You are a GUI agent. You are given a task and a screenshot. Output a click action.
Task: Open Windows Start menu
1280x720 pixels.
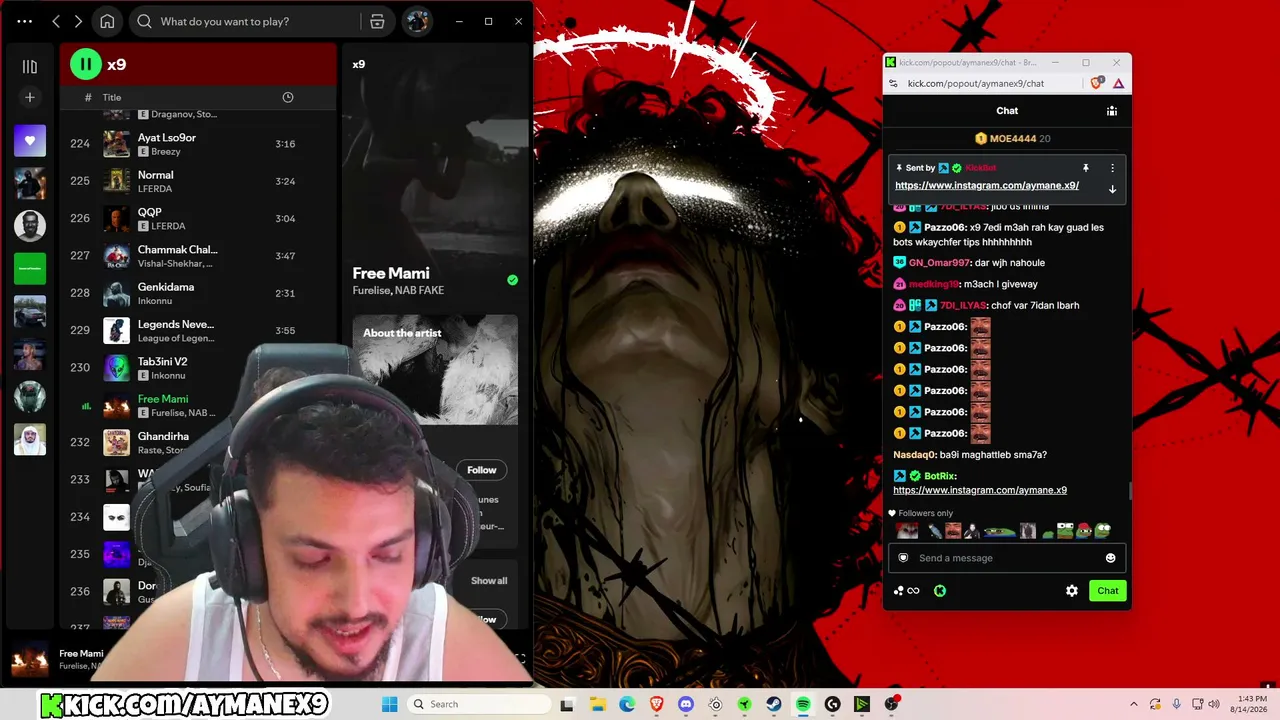click(x=390, y=704)
